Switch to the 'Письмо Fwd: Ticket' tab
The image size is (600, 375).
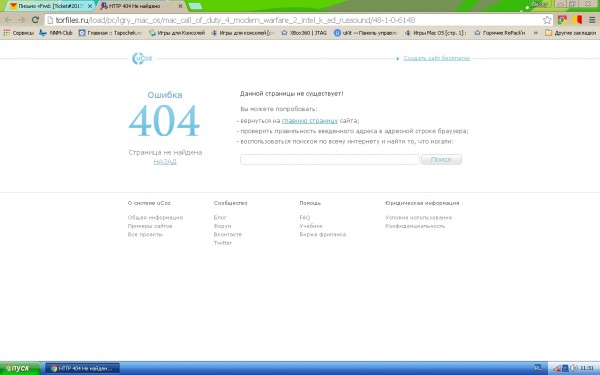pyautogui.click(x=51, y=6)
